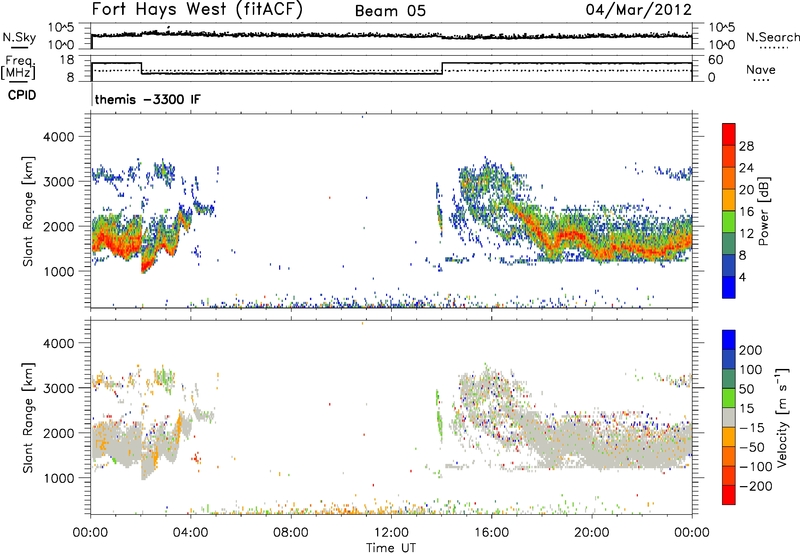Click the red bottom segment of Velocity color bar
The image size is (800, 554).
coord(729,495)
